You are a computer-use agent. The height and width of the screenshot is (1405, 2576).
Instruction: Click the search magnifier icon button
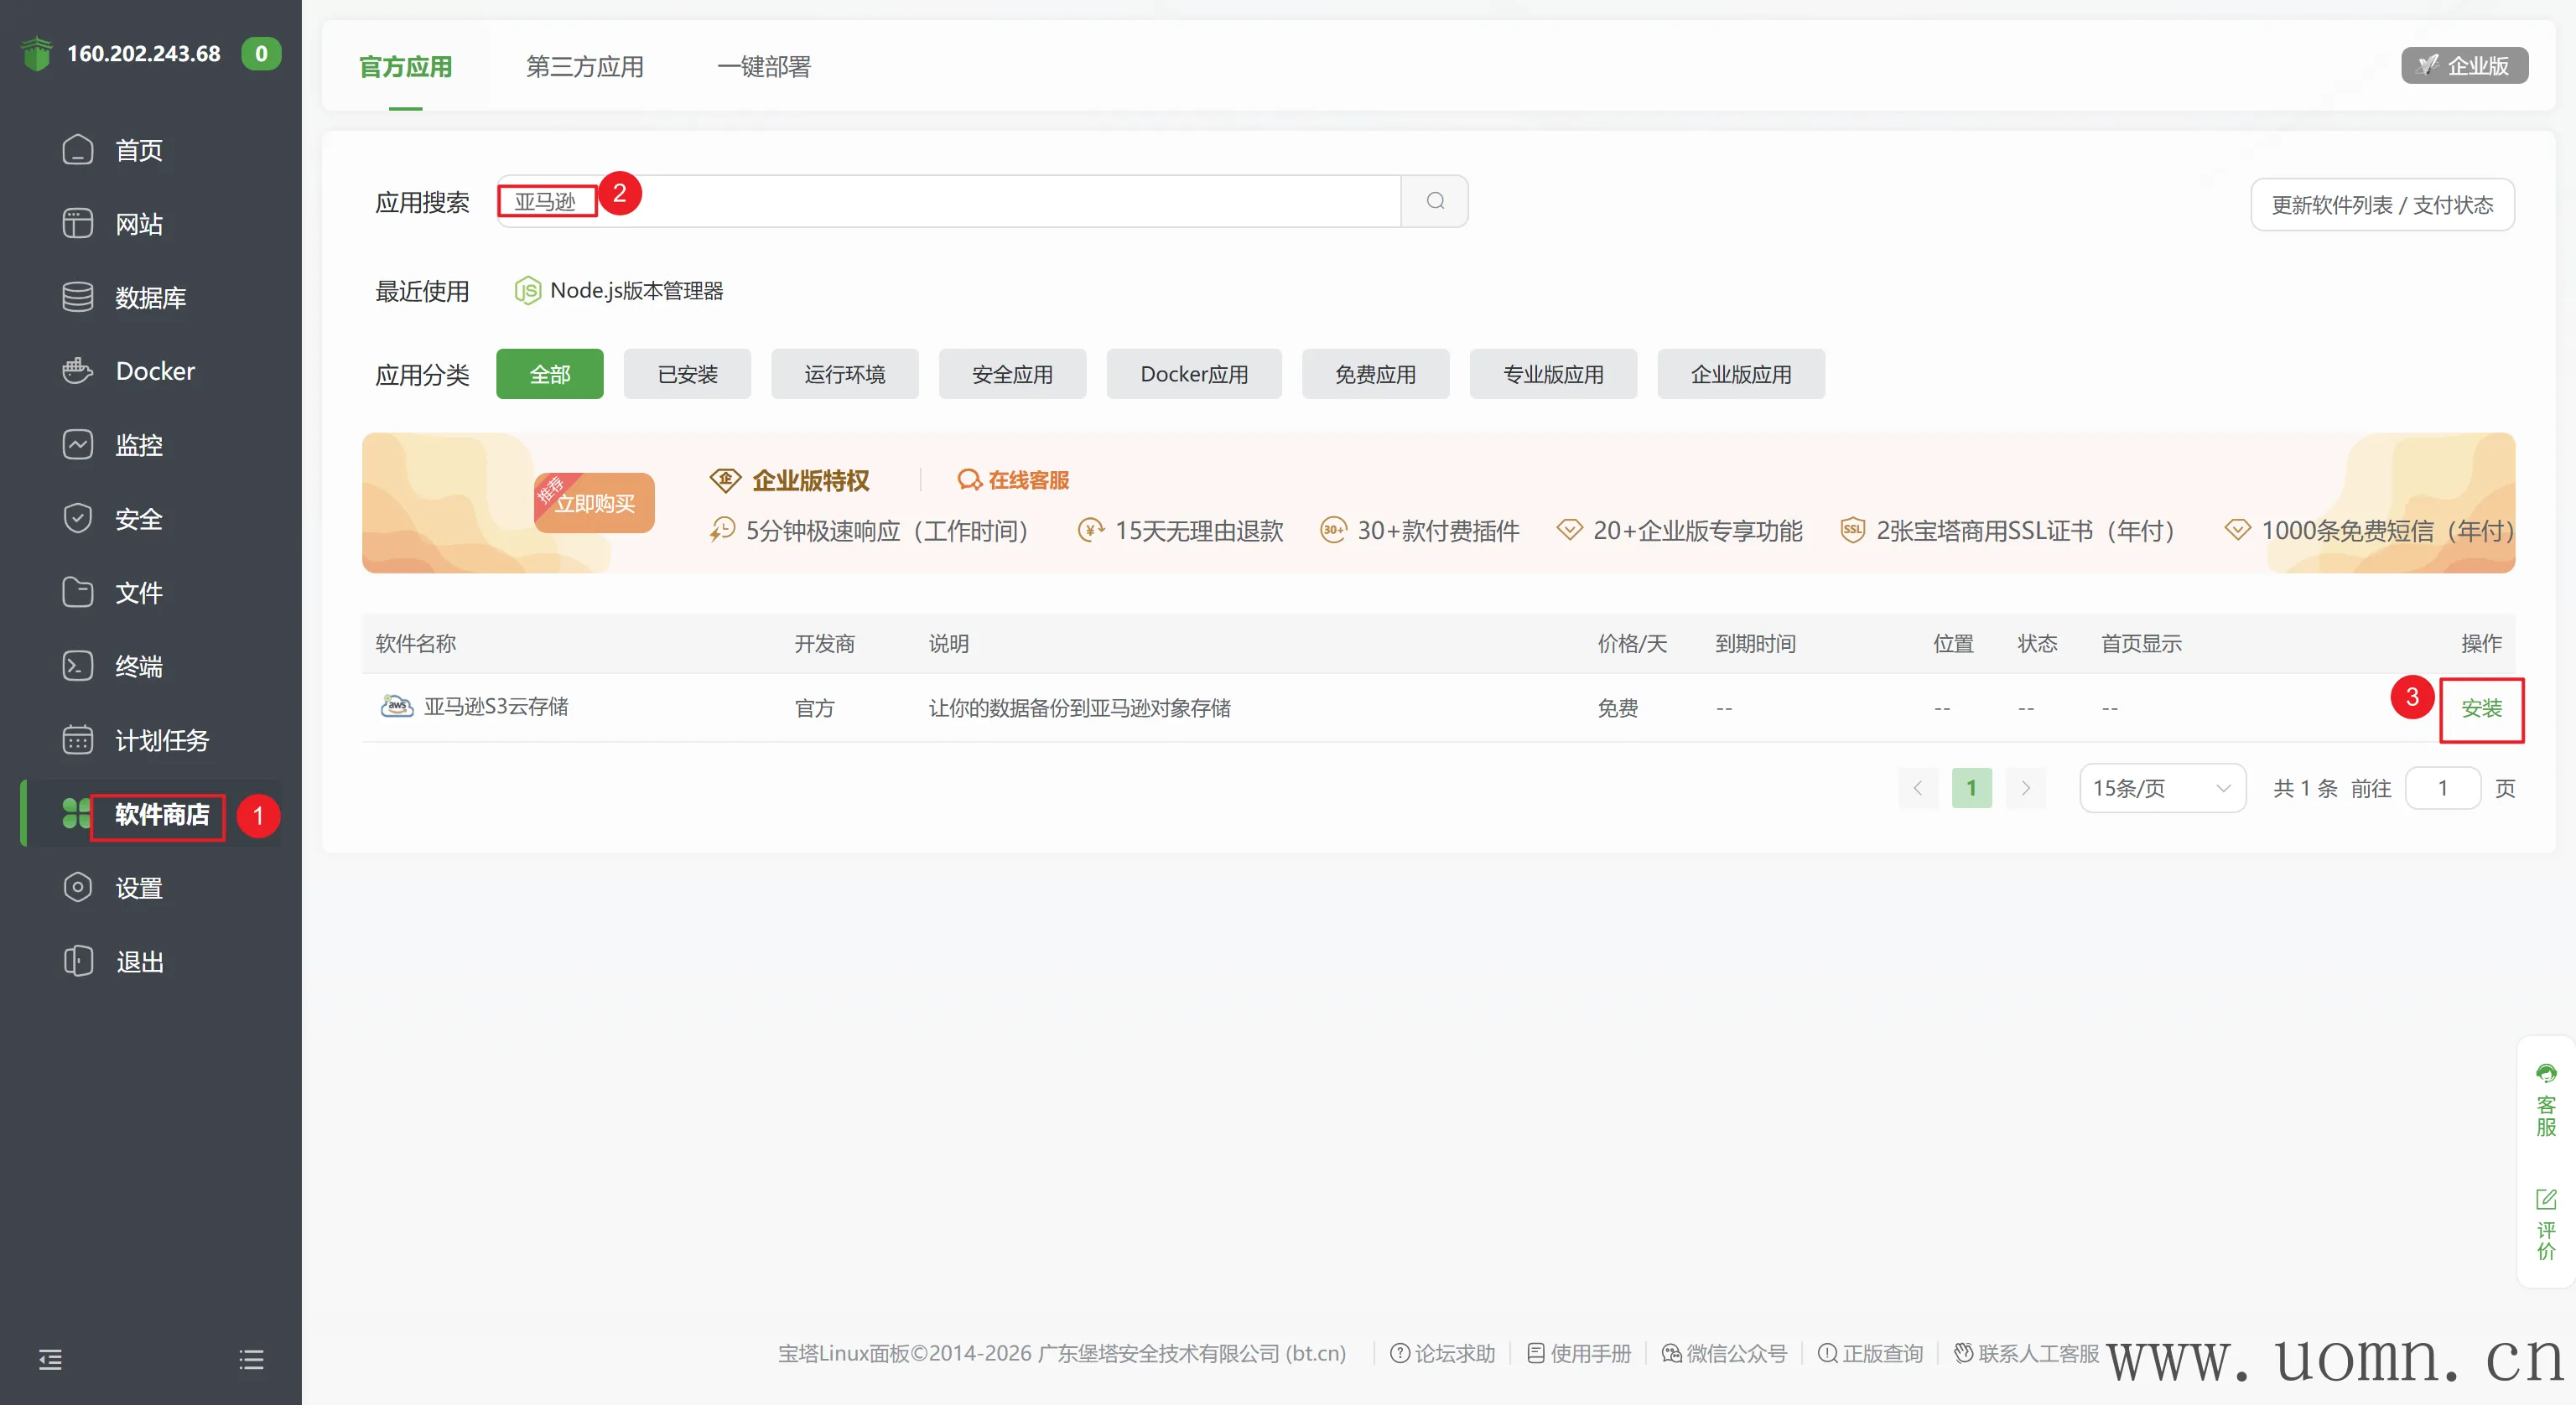click(1435, 201)
